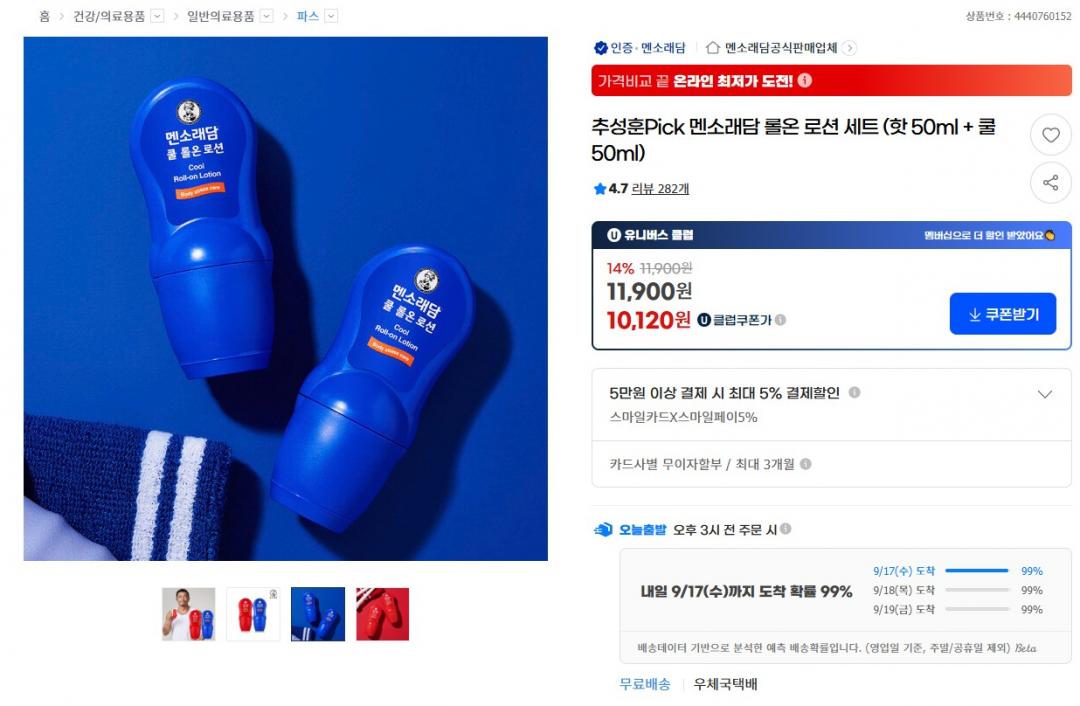This screenshot has width=1080, height=706.
Task: Open the 파스 breadcrumb dropdown arrow
Action: 331,16
